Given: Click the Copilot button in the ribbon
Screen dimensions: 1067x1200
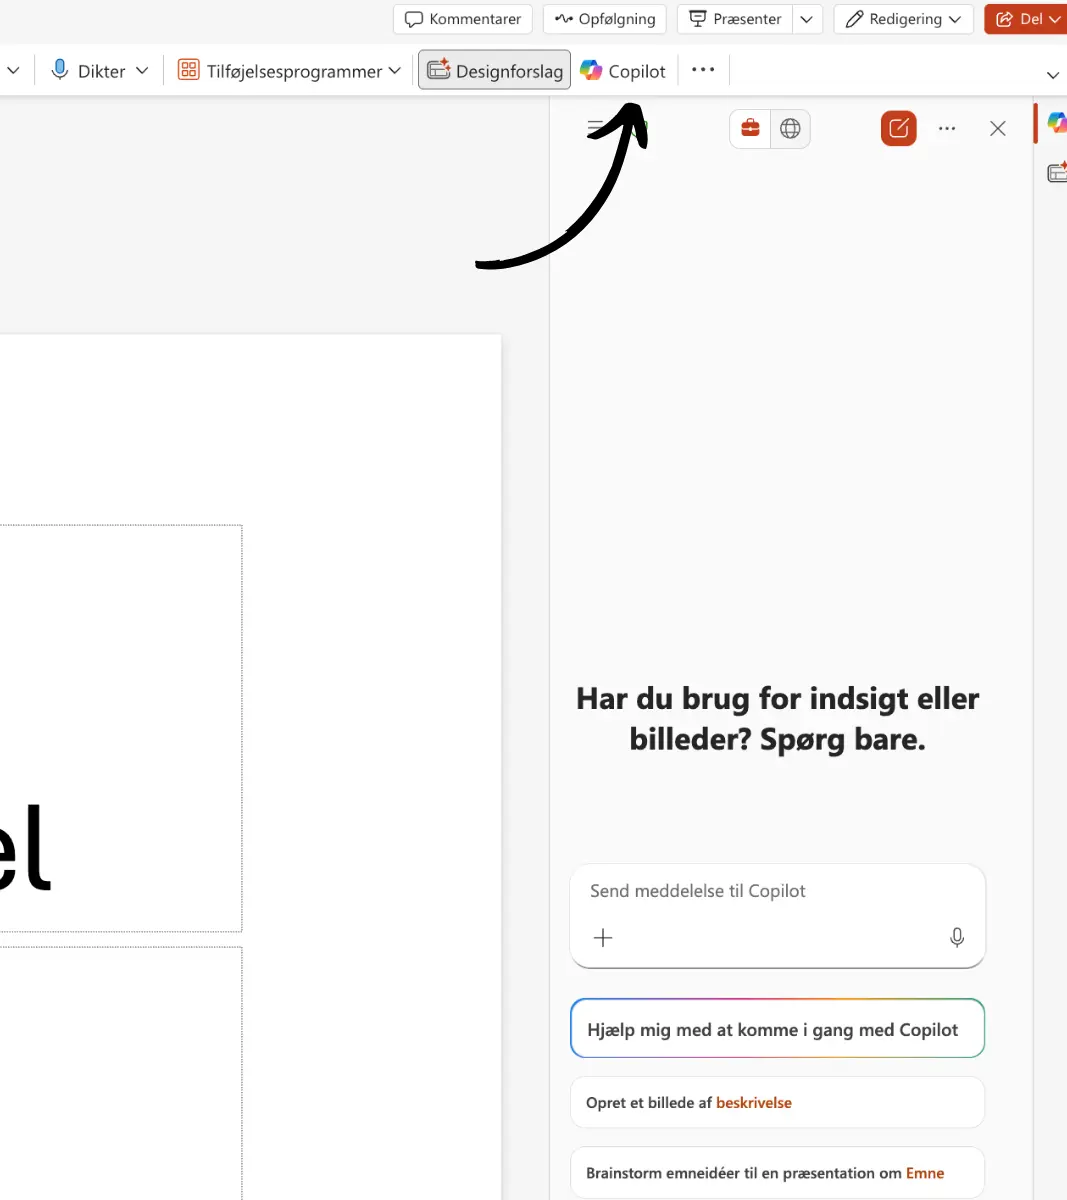Looking at the screenshot, I should tap(623, 71).
